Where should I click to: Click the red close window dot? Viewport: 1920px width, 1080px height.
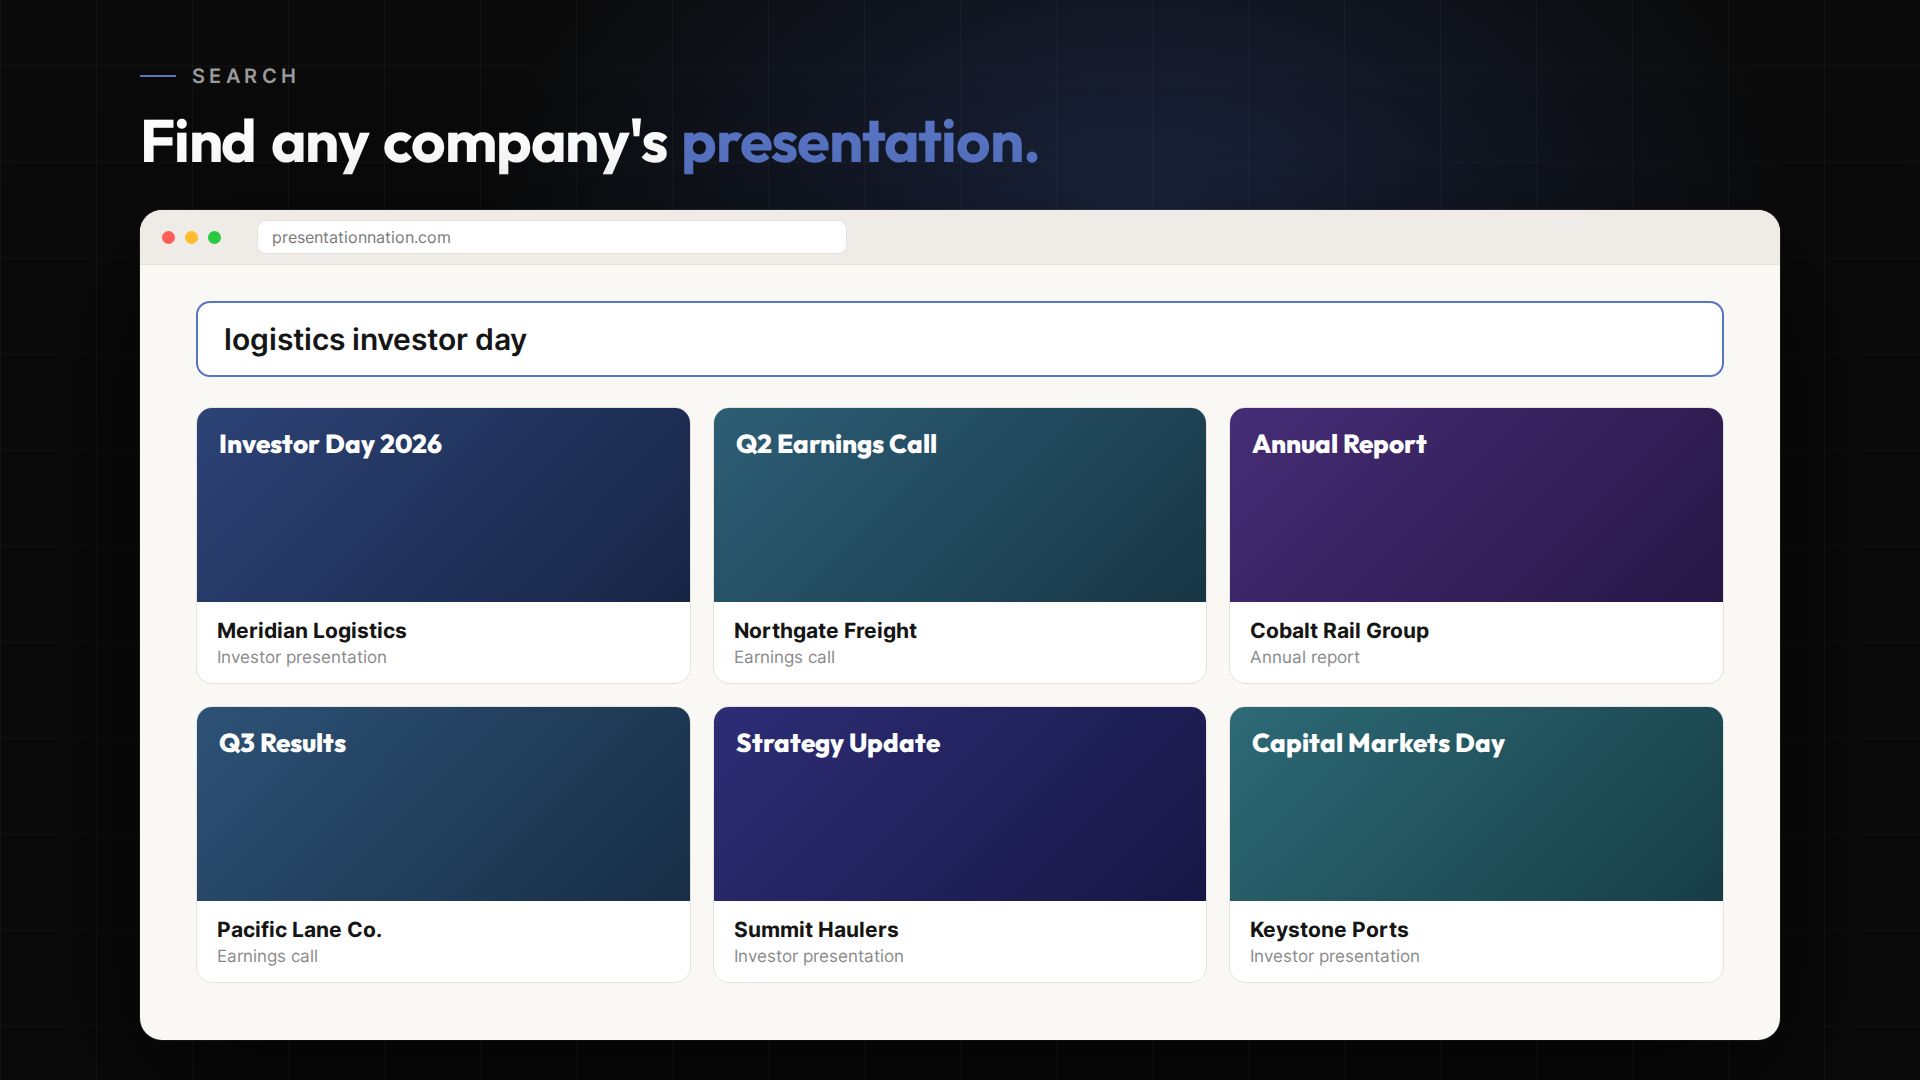click(168, 237)
